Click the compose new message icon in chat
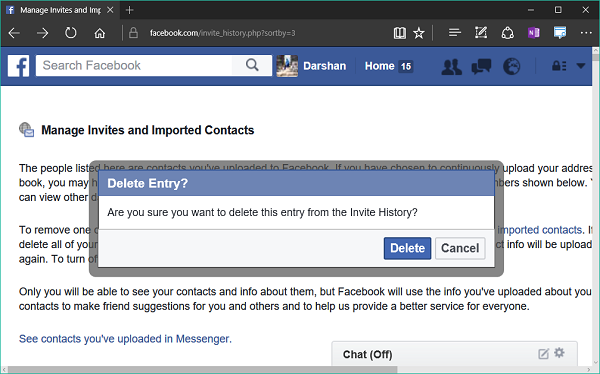This screenshot has height=374, width=600. pos(543,354)
